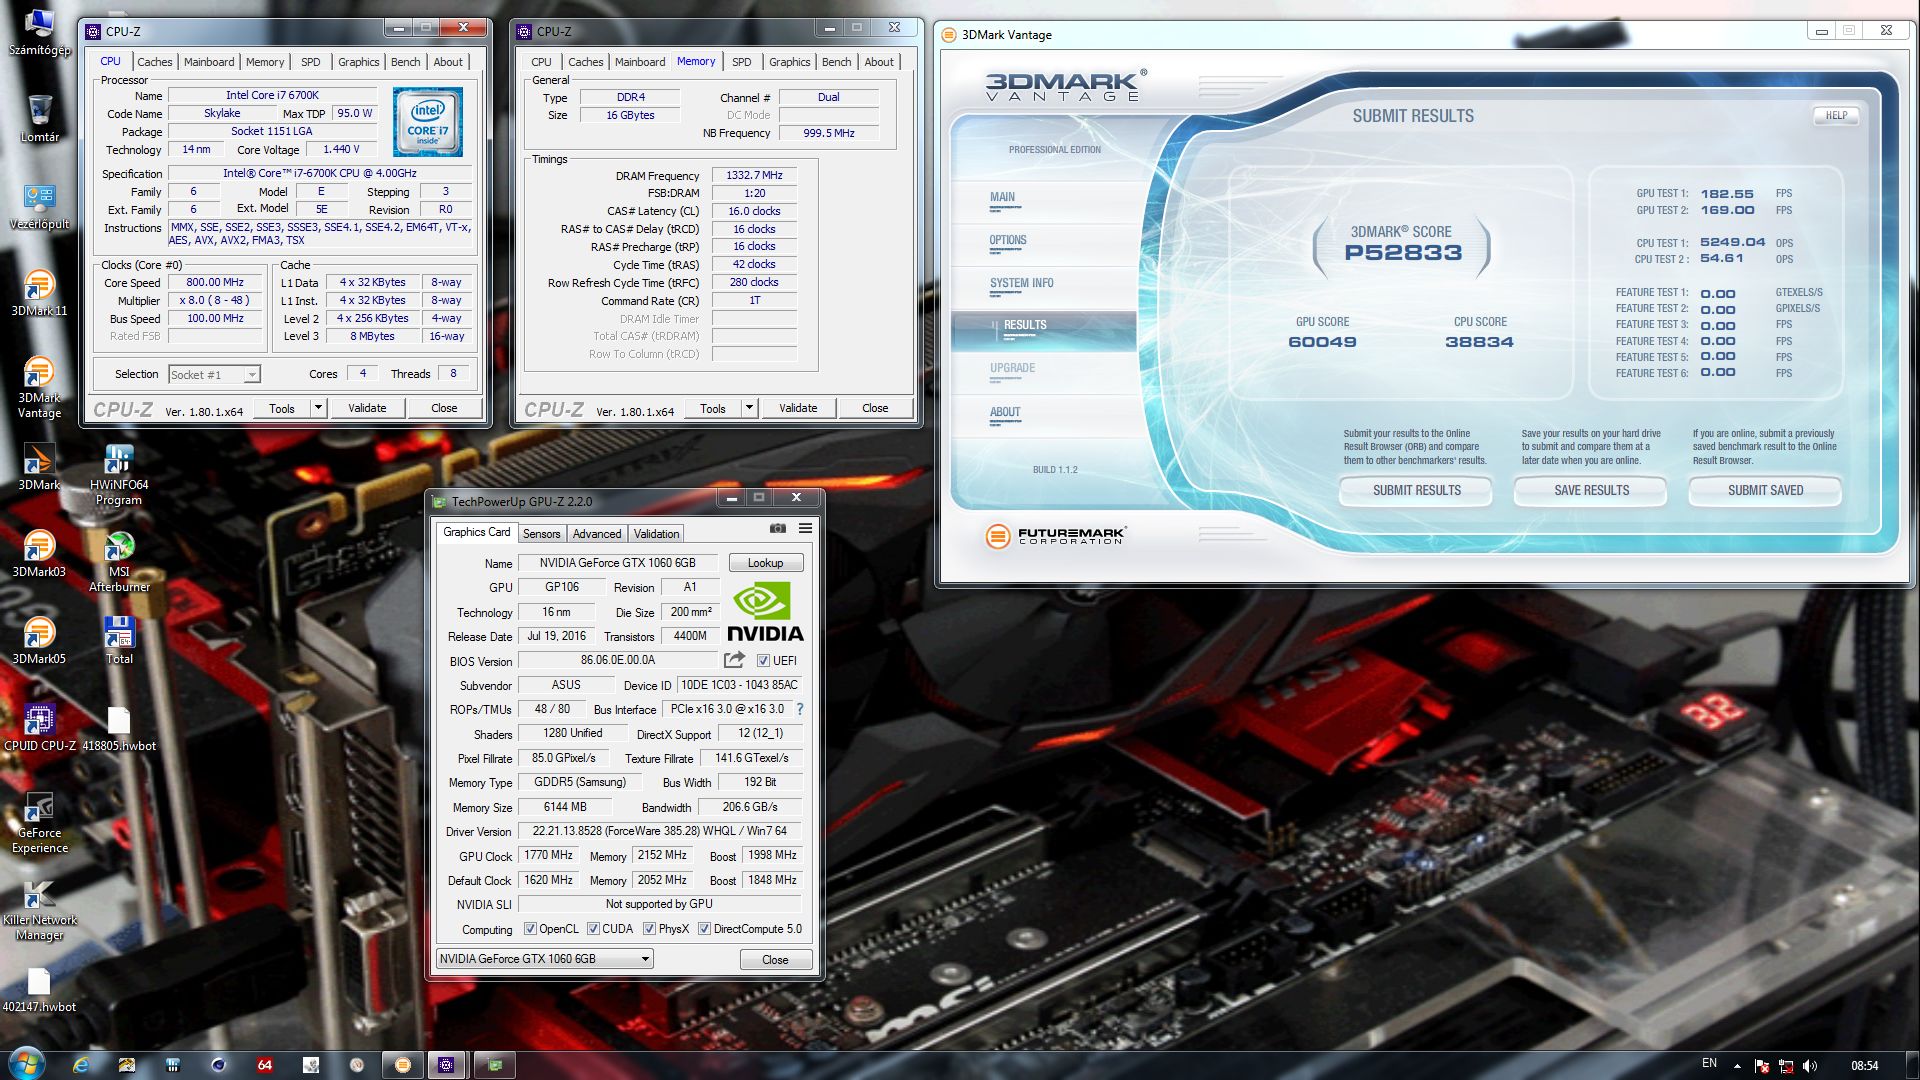The width and height of the screenshot is (1920, 1080).
Task: Click the GPU-Z screenshot camera icon
Action: click(x=777, y=528)
